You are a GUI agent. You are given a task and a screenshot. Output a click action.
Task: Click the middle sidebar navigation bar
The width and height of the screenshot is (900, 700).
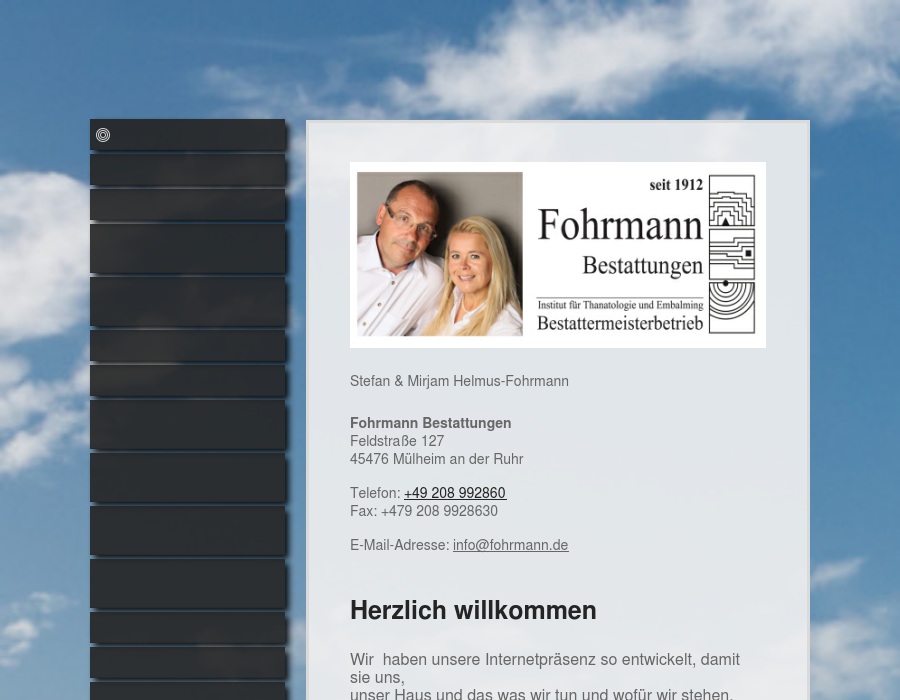pos(188,425)
